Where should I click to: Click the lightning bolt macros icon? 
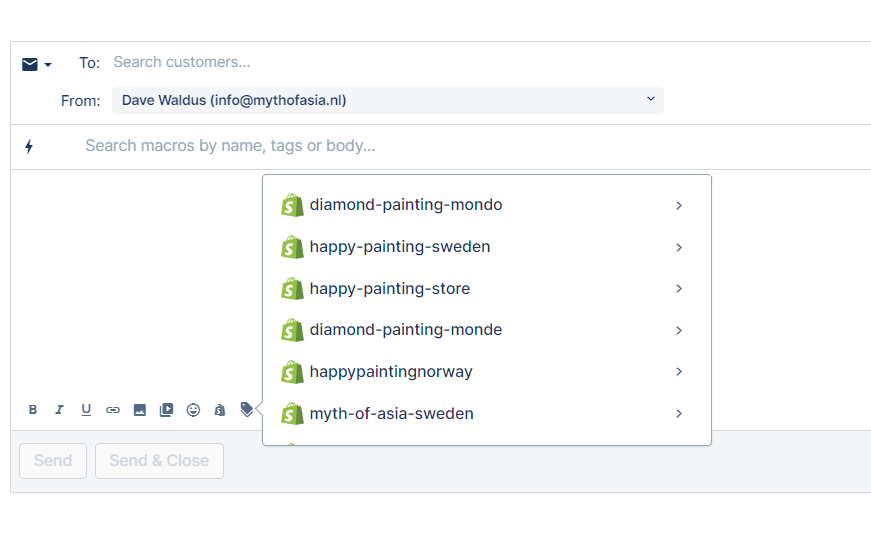(29, 147)
